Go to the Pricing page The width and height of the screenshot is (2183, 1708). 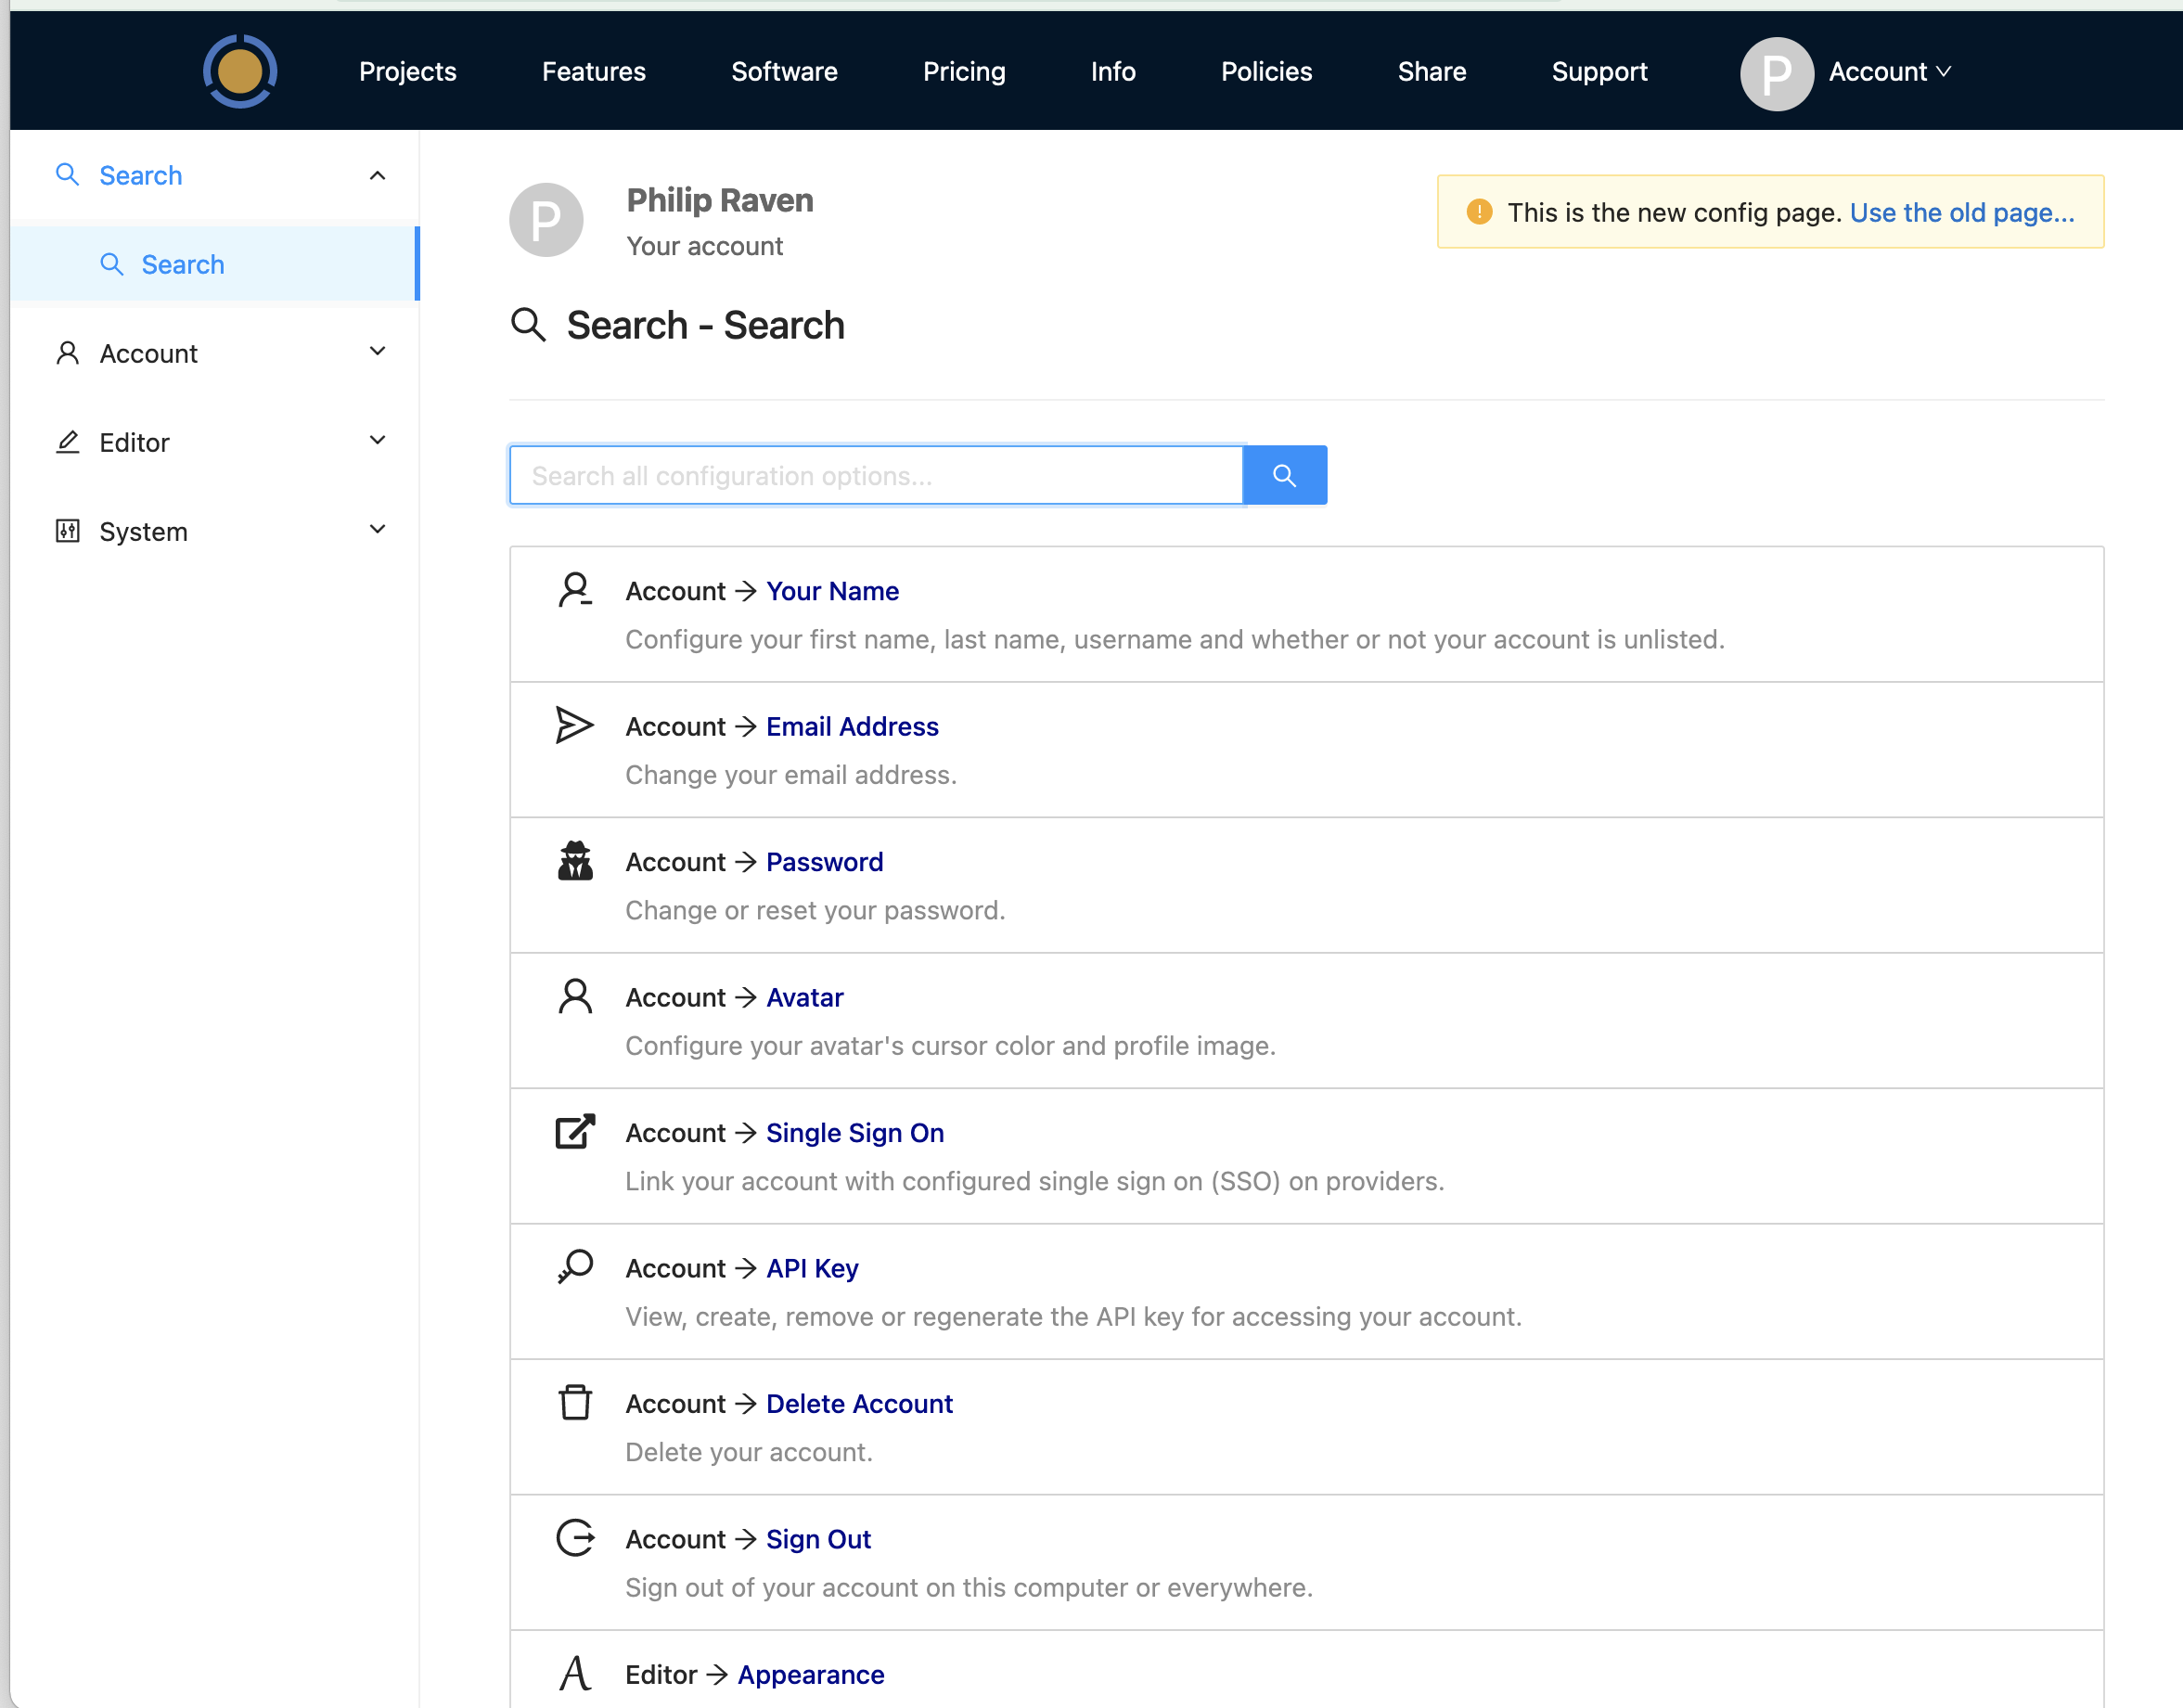point(963,71)
